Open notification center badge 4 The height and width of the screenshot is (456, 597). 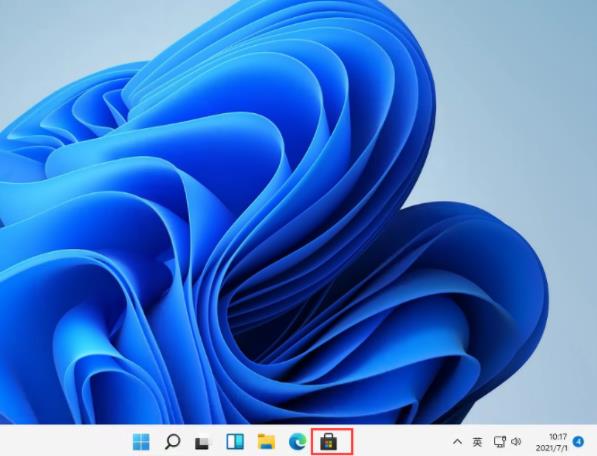(x=578, y=442)
